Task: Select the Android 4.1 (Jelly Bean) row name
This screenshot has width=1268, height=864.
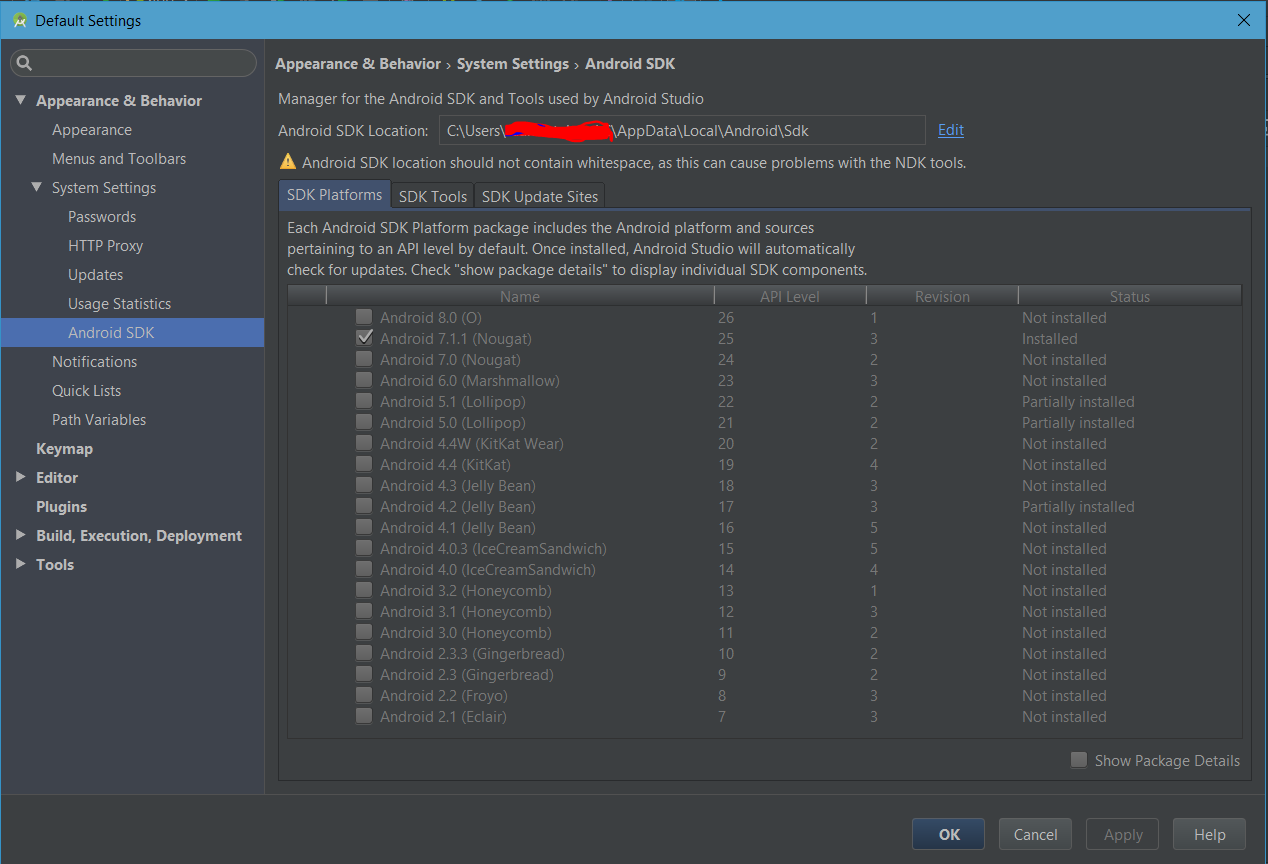Action: point(457,527)
